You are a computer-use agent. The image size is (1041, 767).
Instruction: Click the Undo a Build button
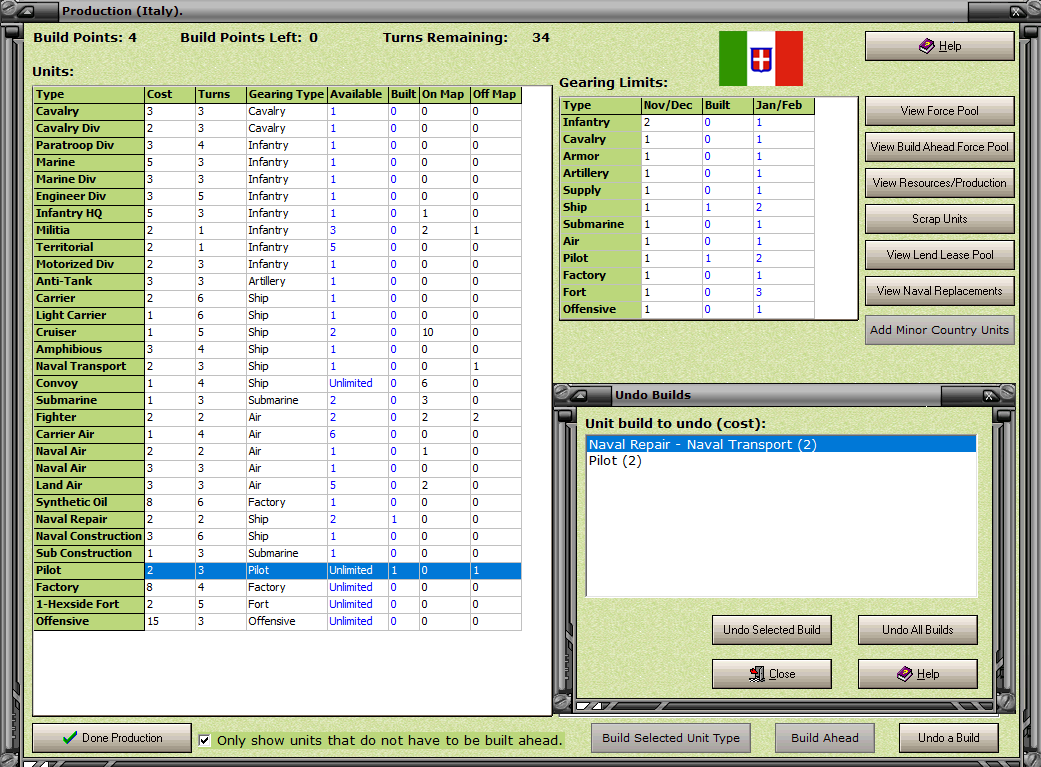(x=949, y=738)
